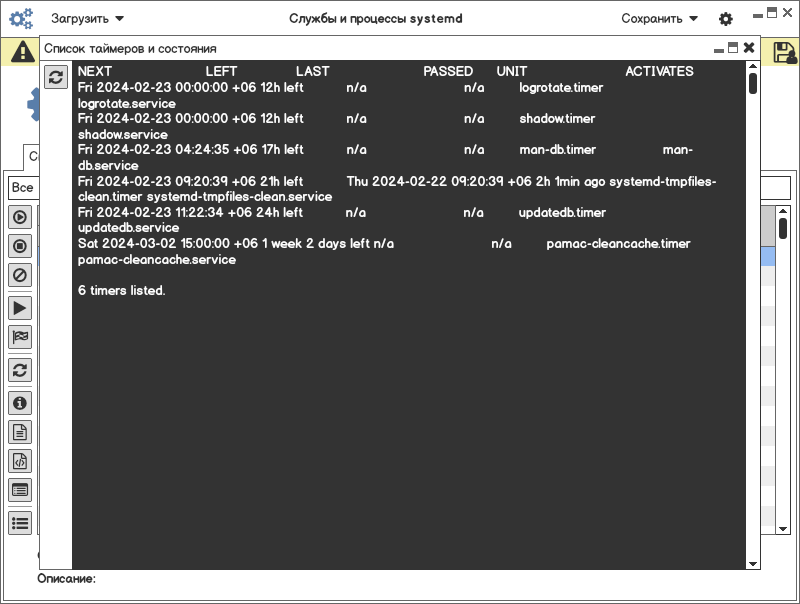Screen dimensions: 800x604
Task: Click the '6 timers listed.' text
Action: click(121, 291)
